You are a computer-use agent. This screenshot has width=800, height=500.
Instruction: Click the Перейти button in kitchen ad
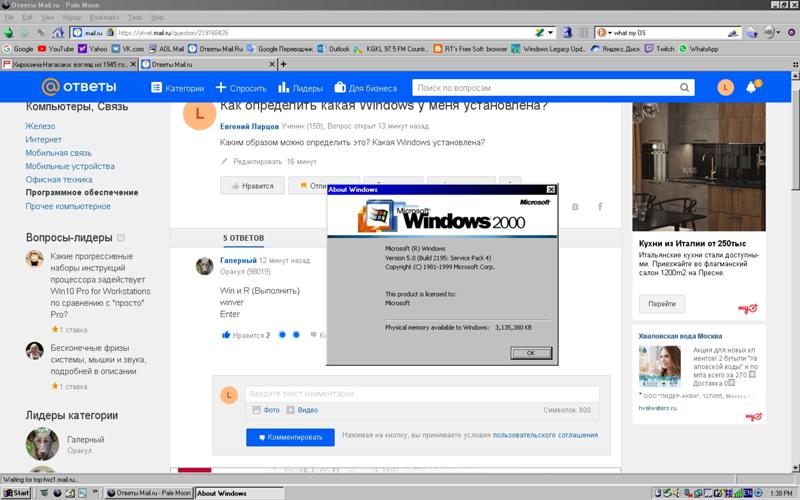pos(662,304)
